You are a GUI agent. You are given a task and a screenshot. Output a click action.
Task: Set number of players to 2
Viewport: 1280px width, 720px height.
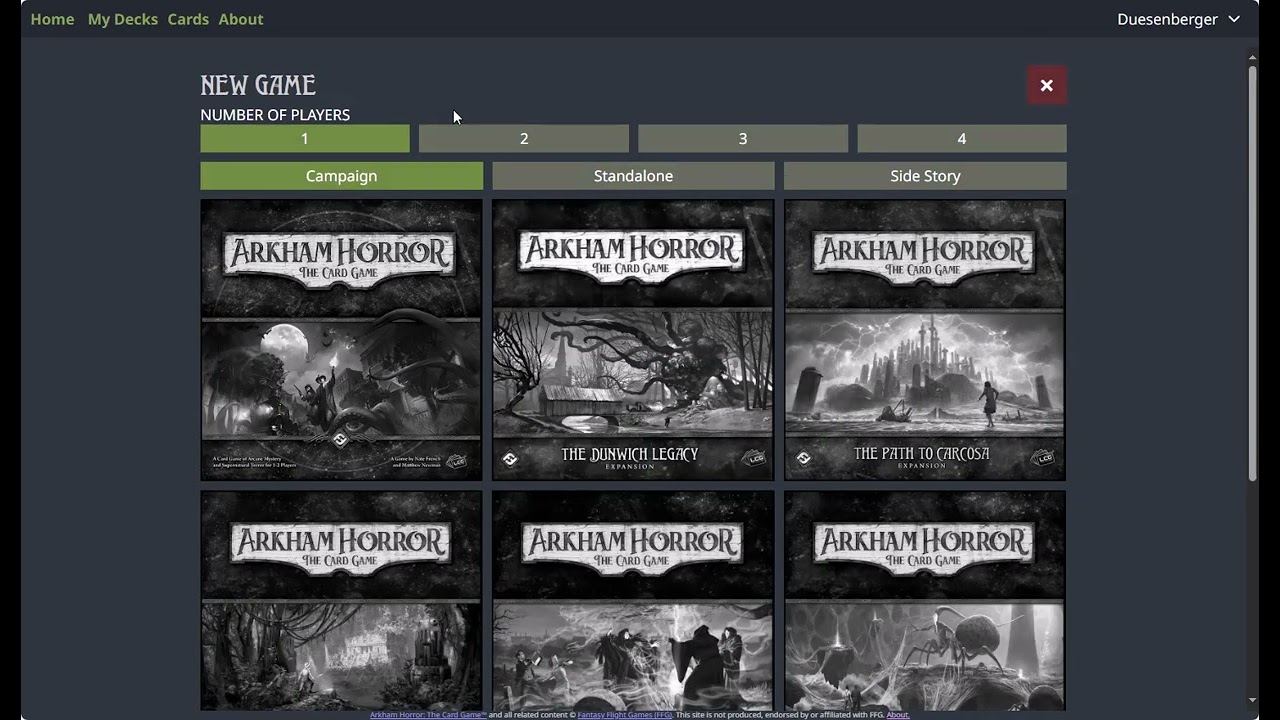[524, 139]
